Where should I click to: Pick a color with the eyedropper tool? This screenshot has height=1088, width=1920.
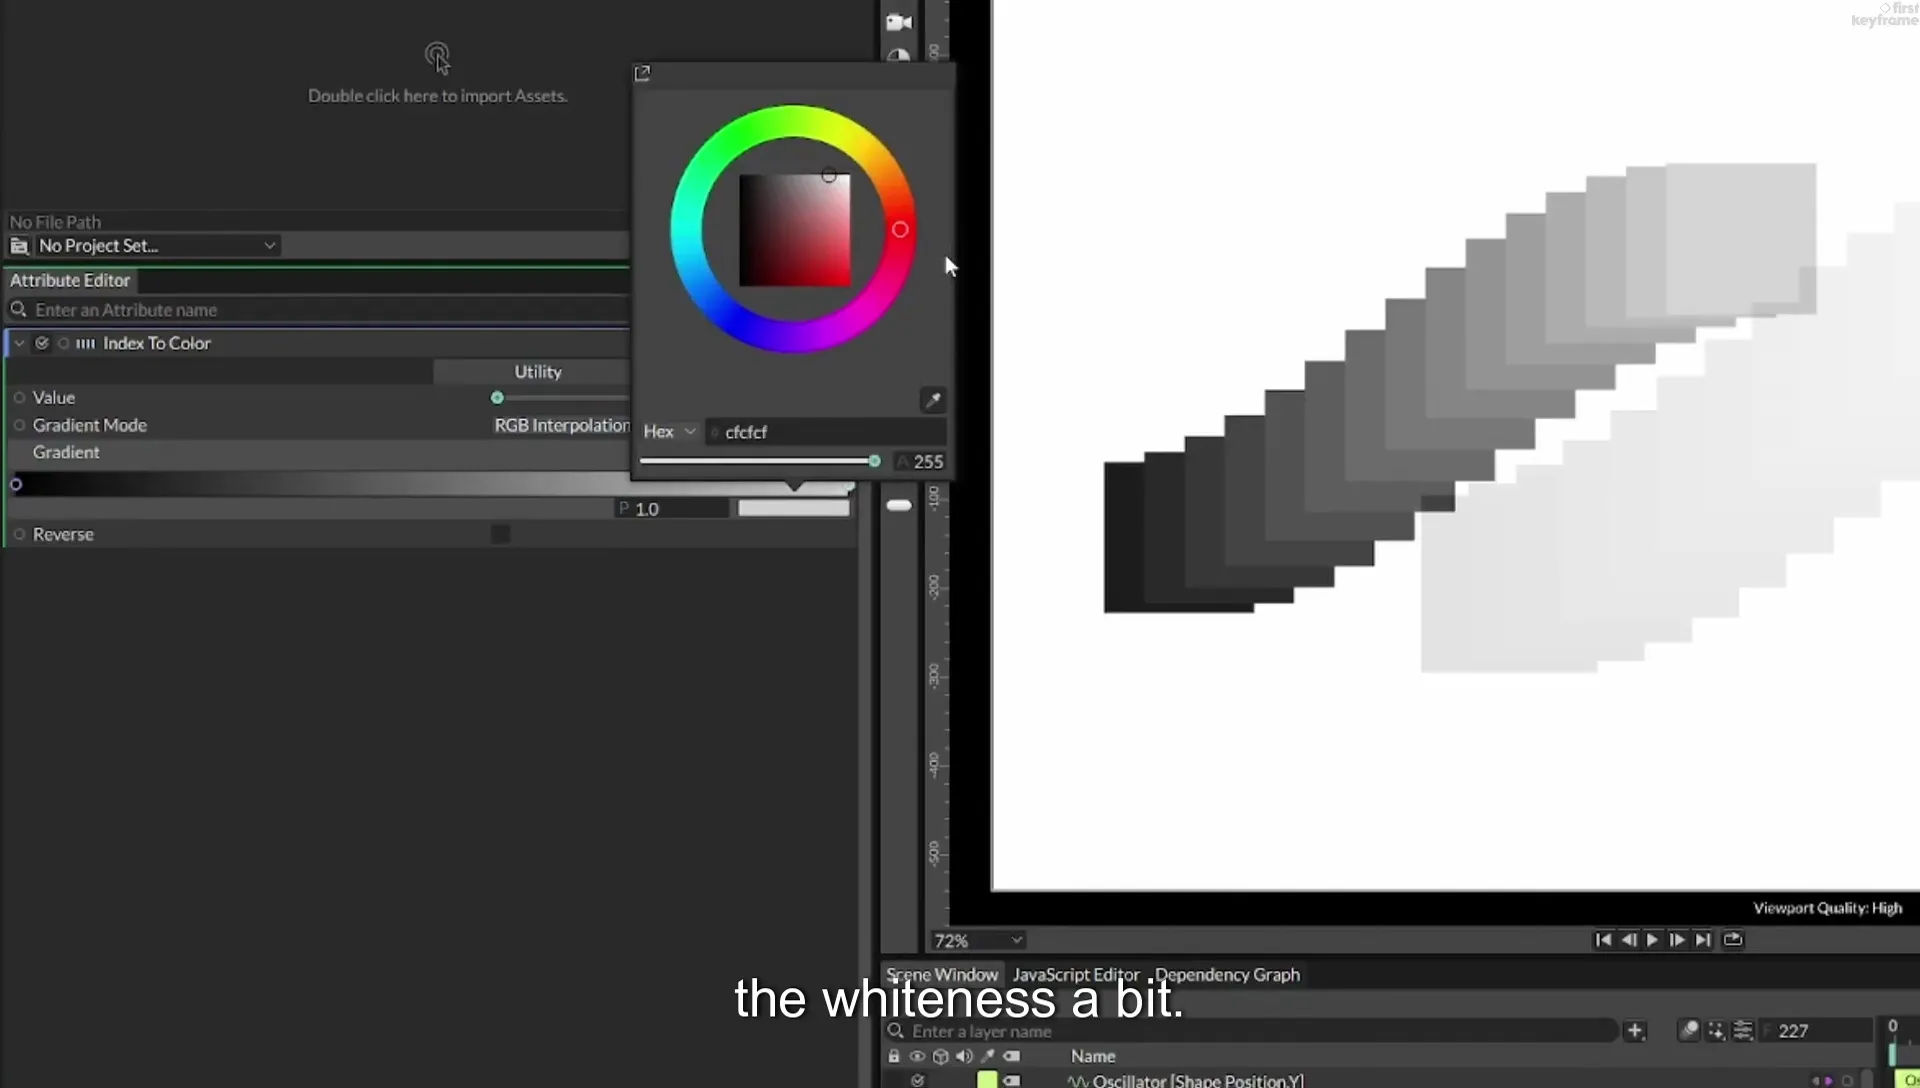point(932,400)
